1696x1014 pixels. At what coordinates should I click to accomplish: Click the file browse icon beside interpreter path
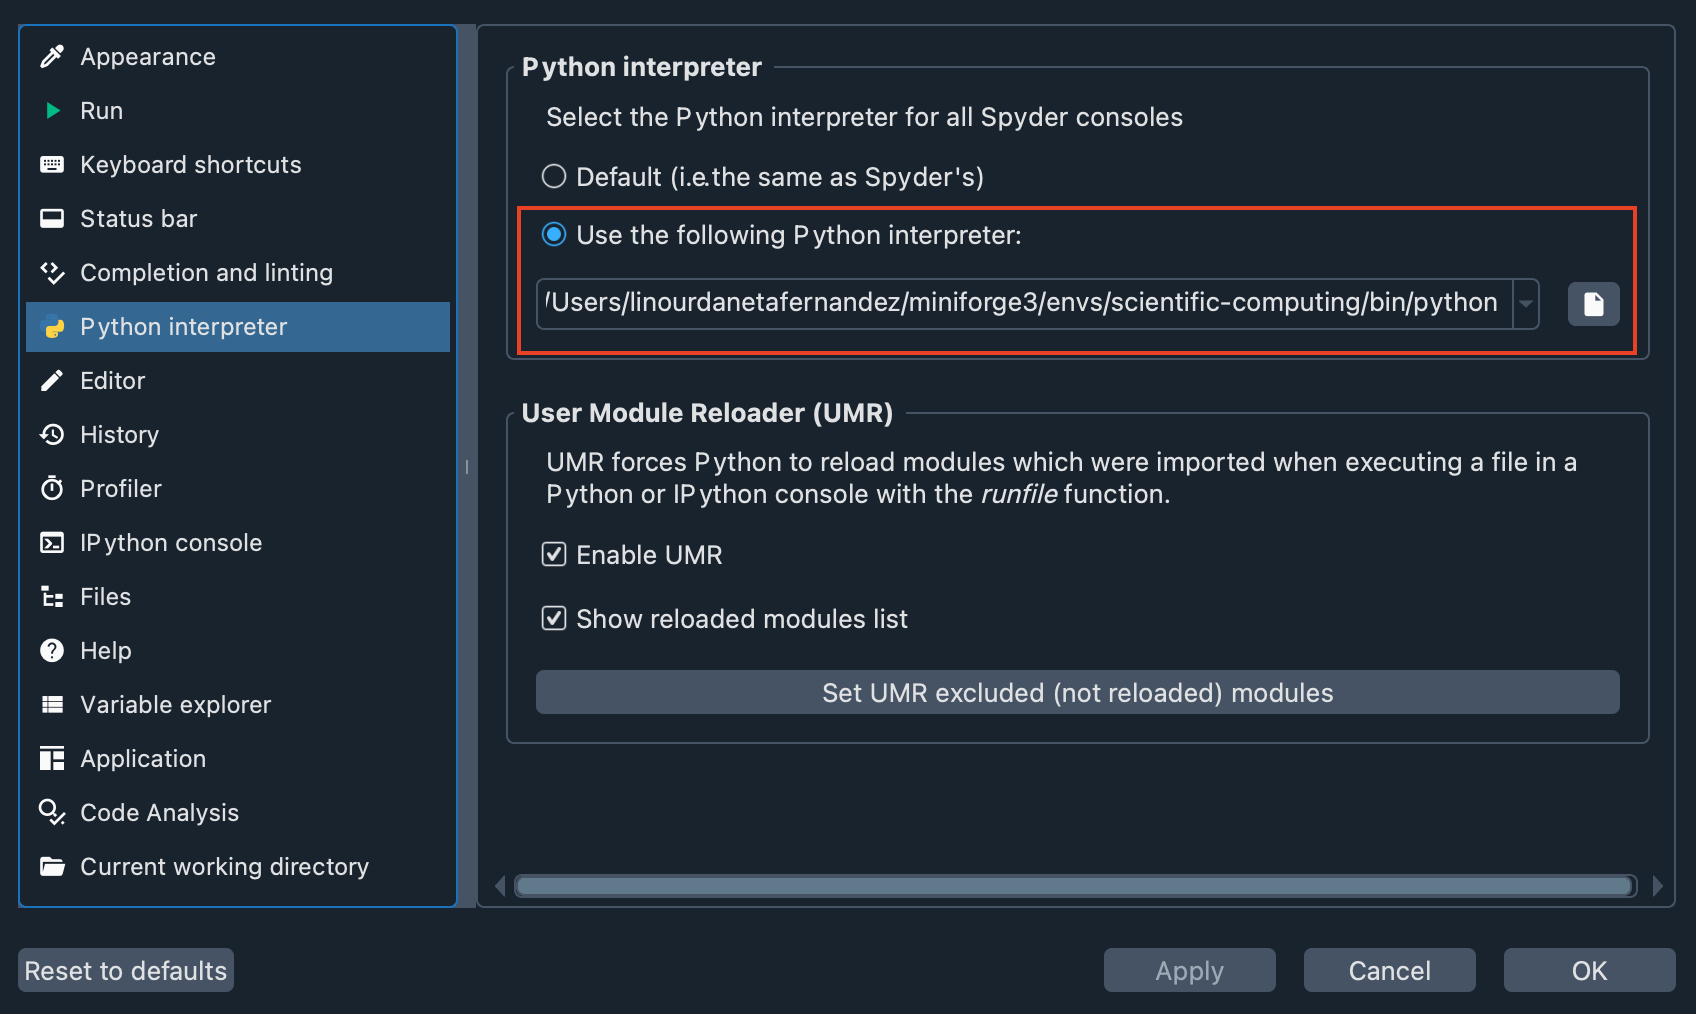click(x=1593, y=304)
